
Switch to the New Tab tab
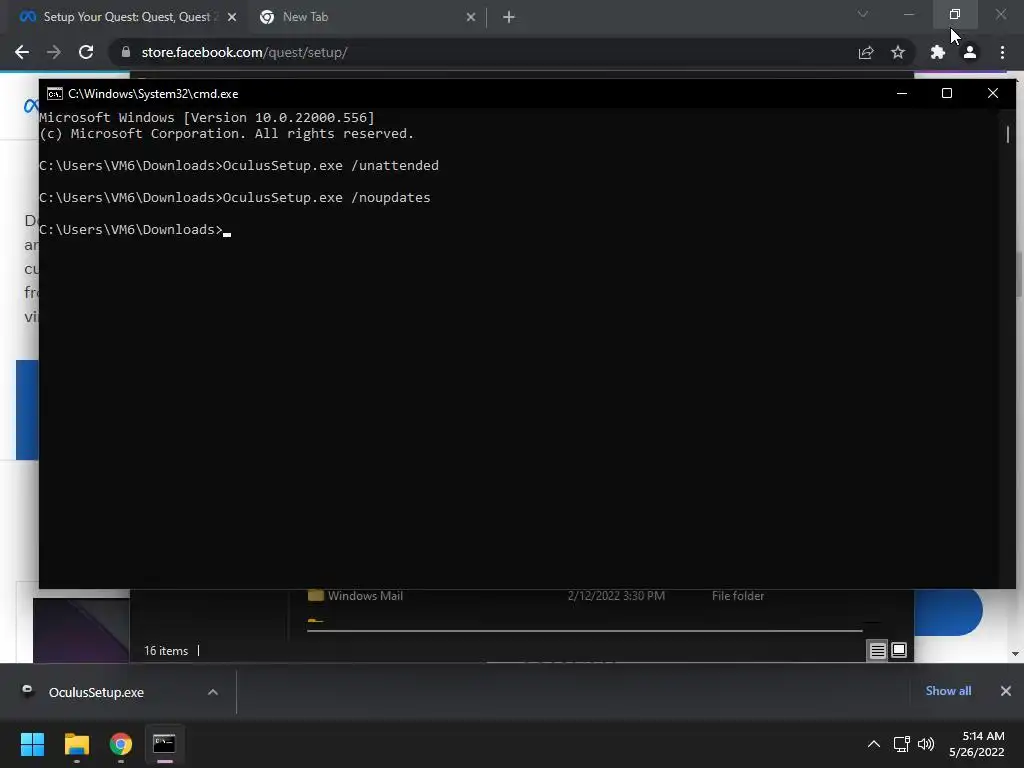point(367,17)
